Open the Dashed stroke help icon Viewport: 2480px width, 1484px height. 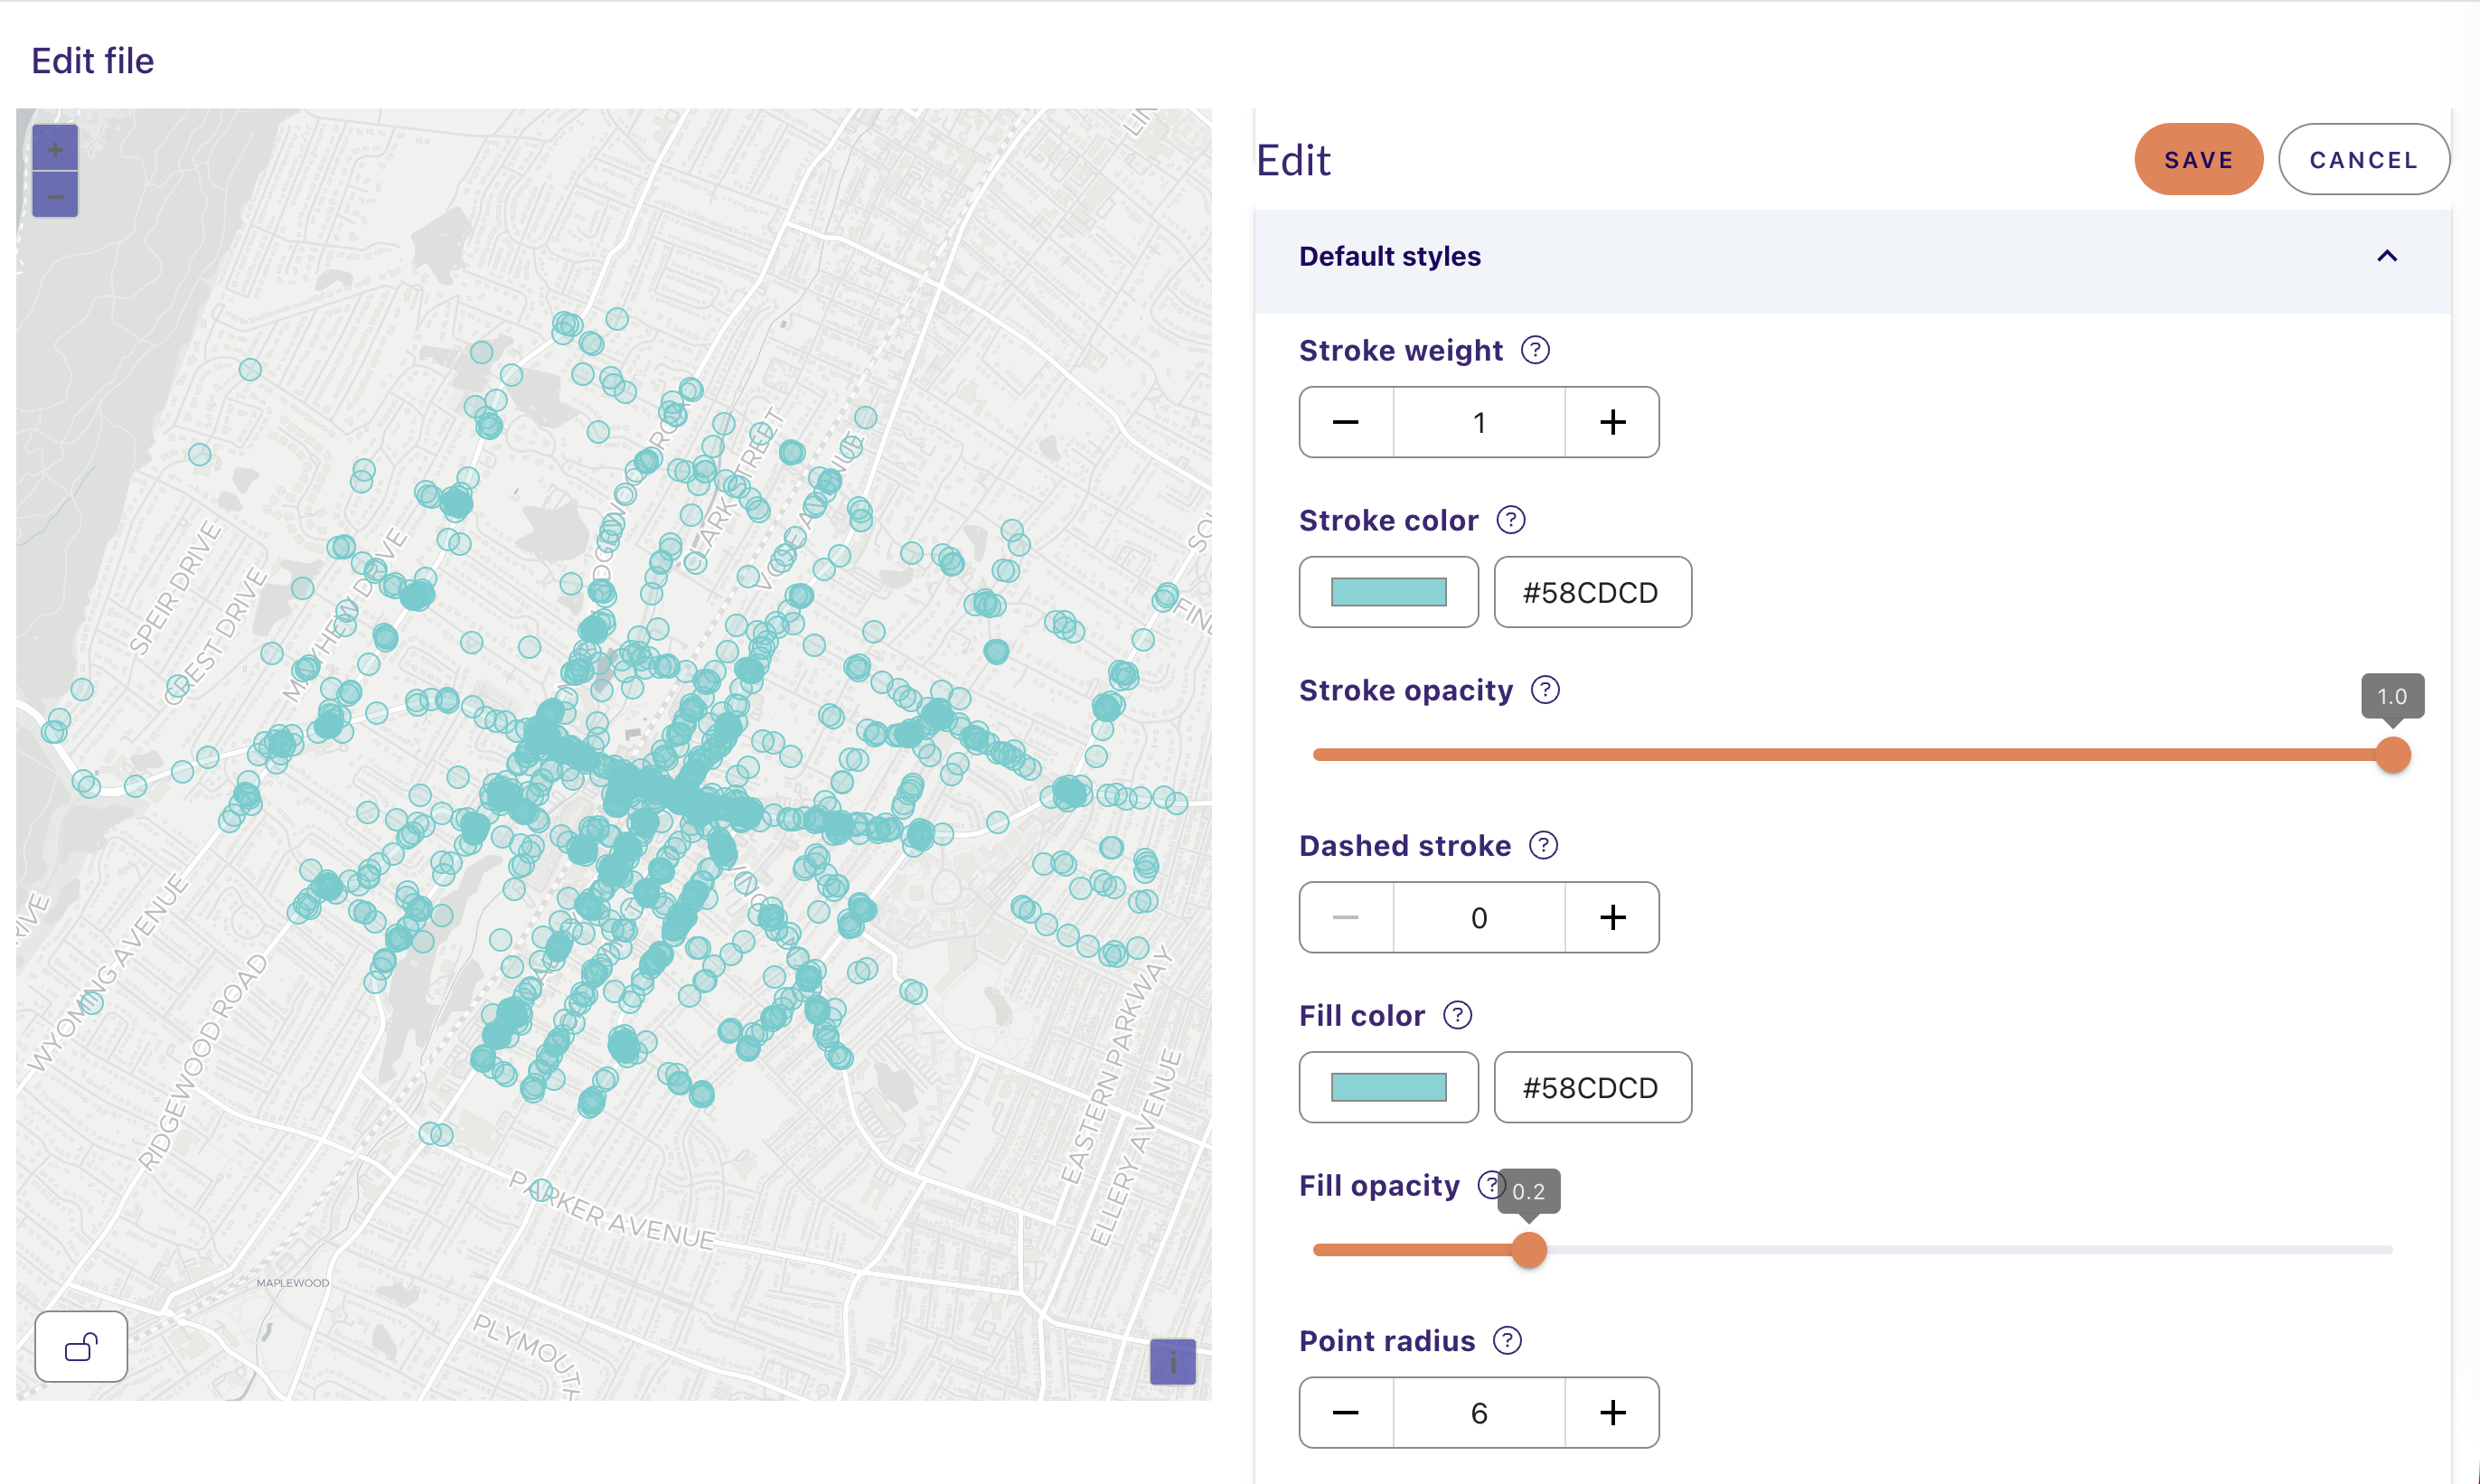click(1543, 845)
